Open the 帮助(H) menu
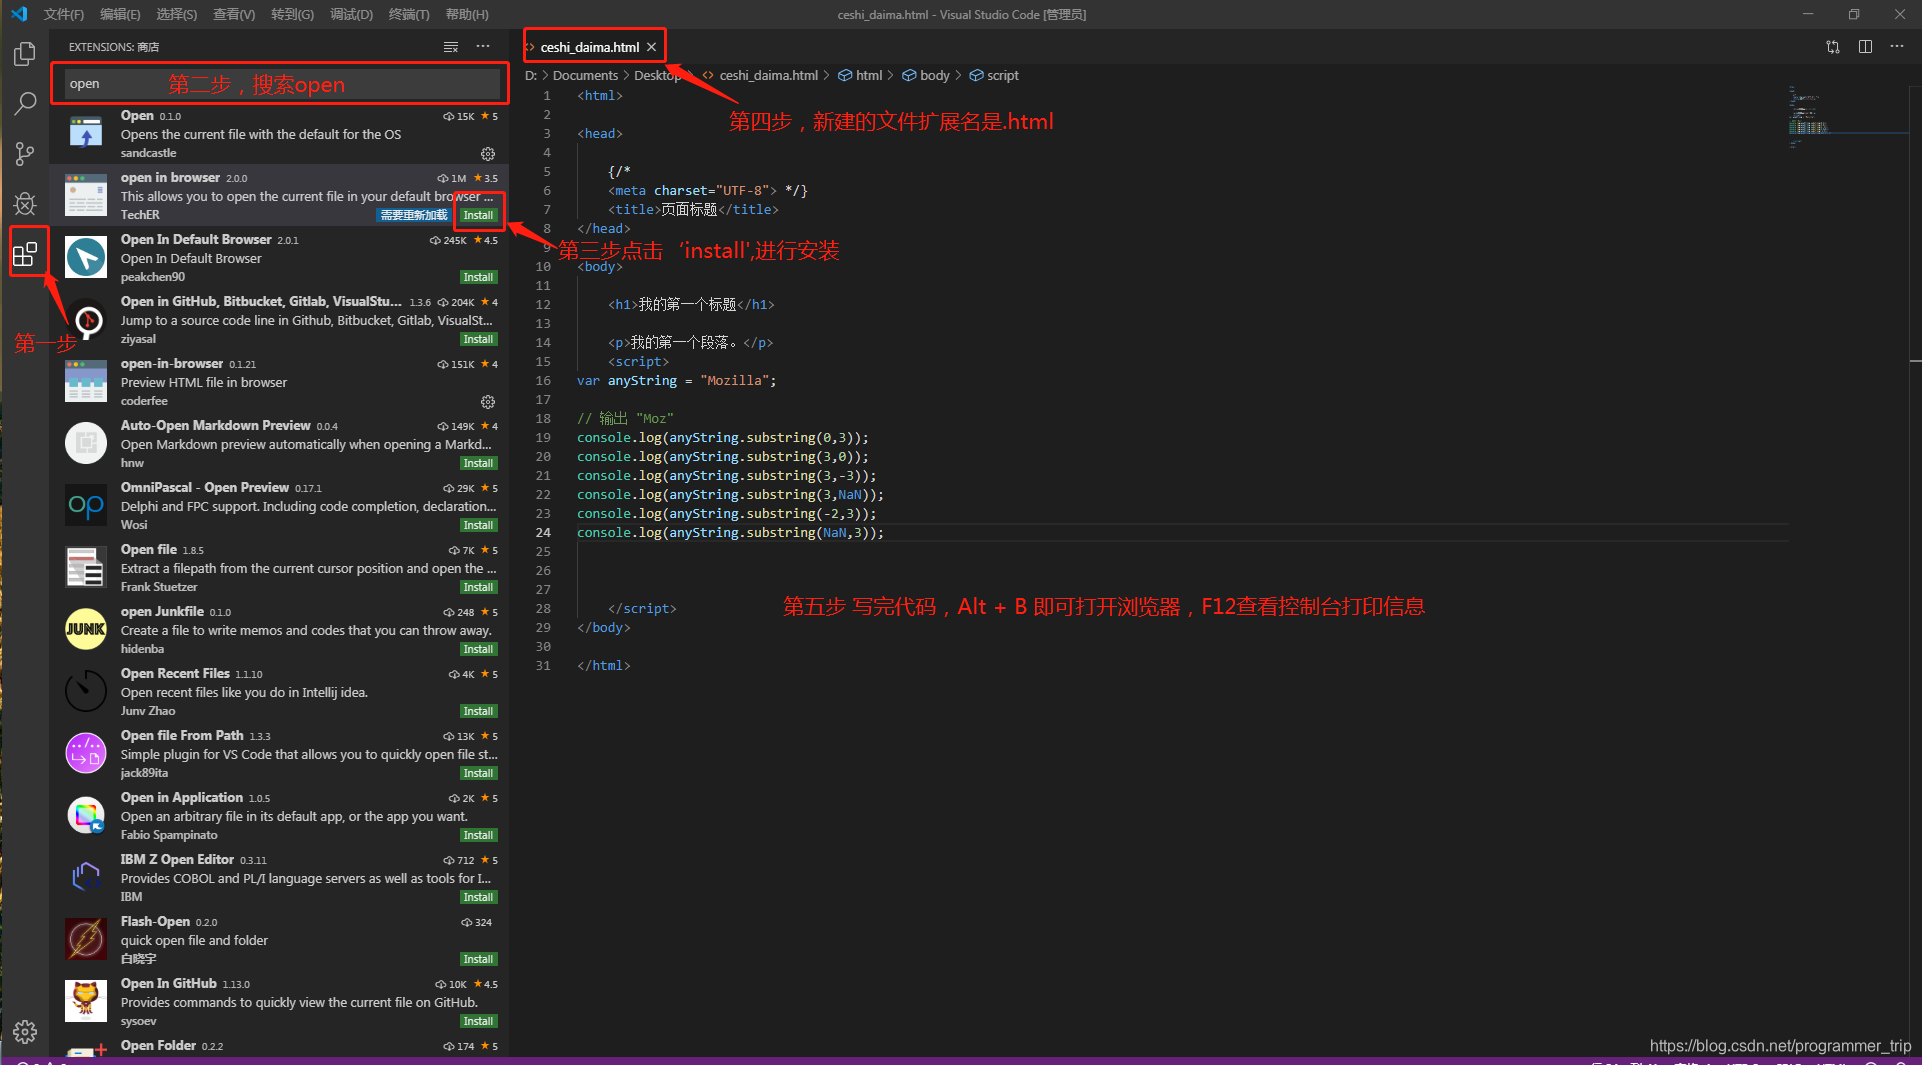1922x1065 pixels. [467, 14]
